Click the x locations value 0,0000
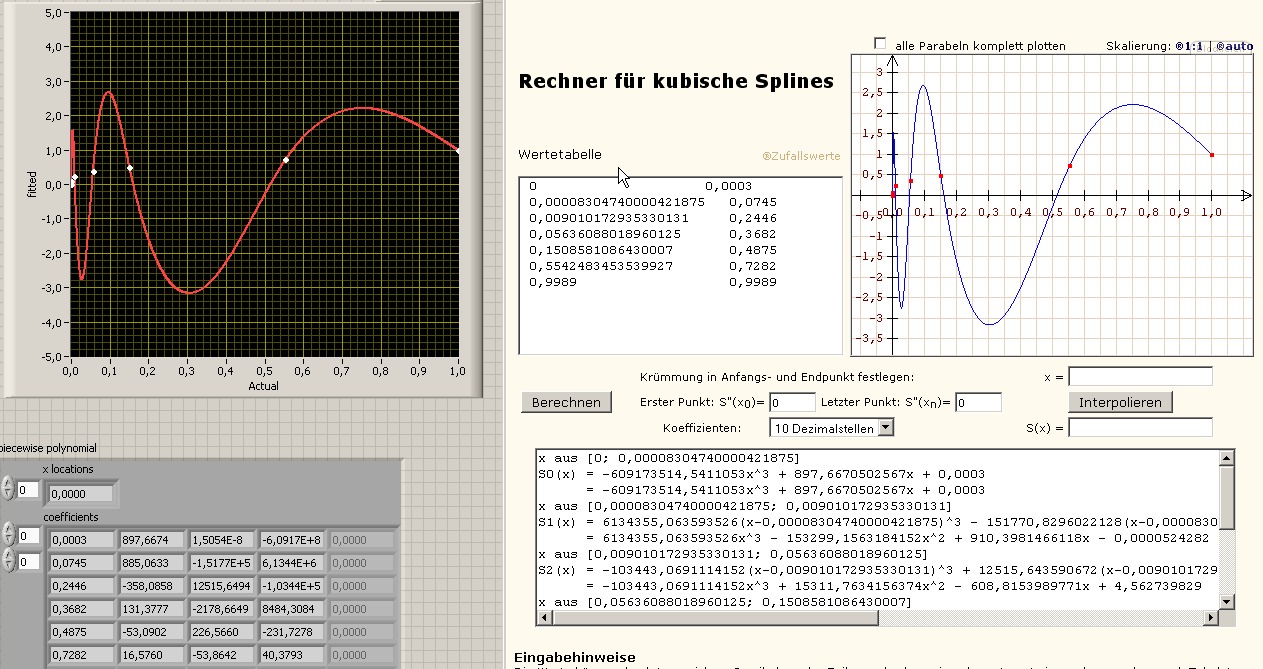Viewport: 1263px width, 669px height. [82, 493]
